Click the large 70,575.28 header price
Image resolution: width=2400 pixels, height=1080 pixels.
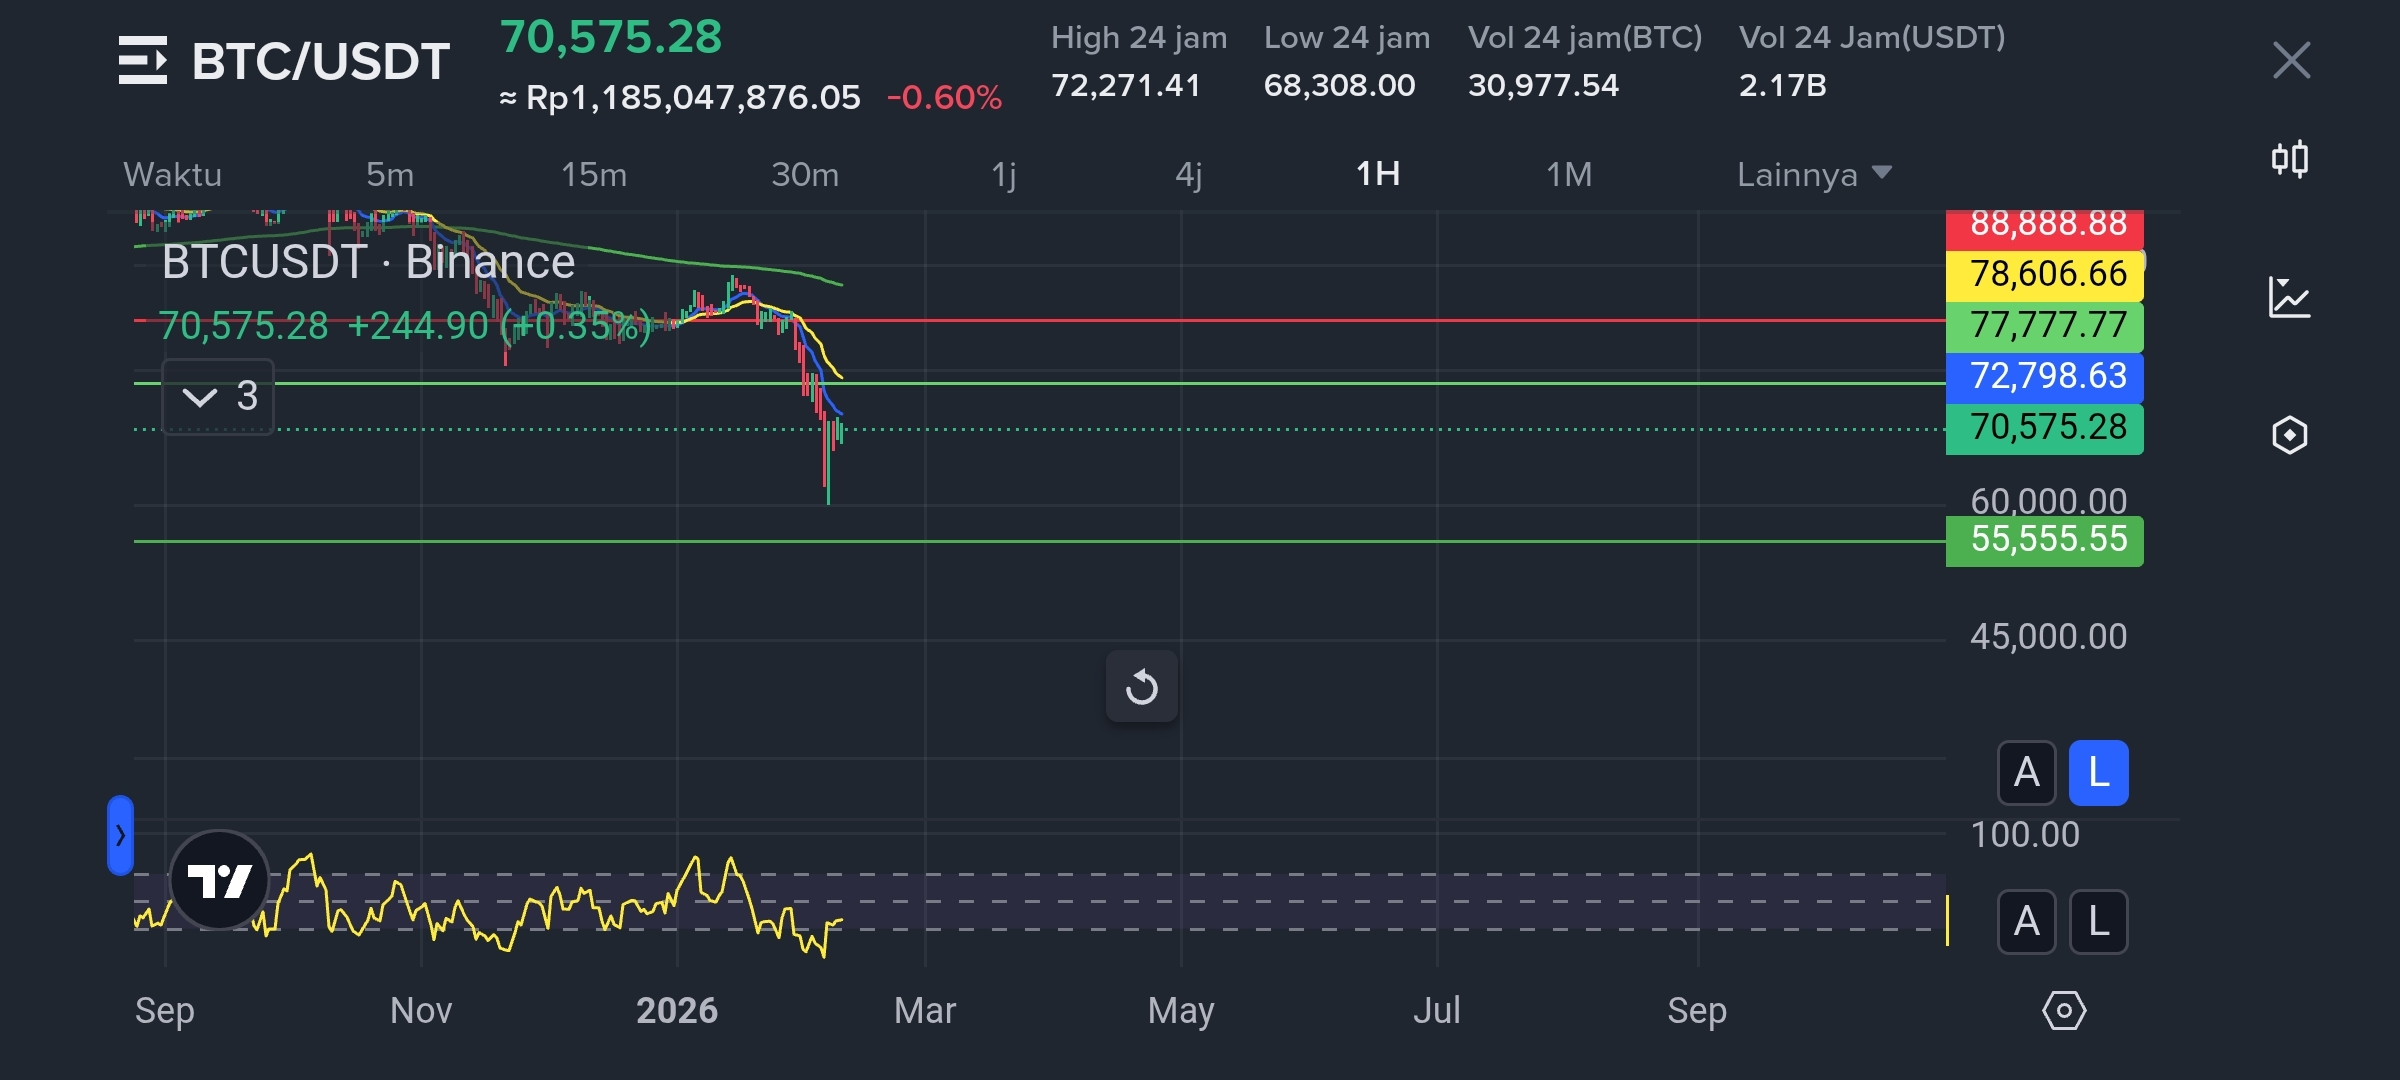coord(611,38)
